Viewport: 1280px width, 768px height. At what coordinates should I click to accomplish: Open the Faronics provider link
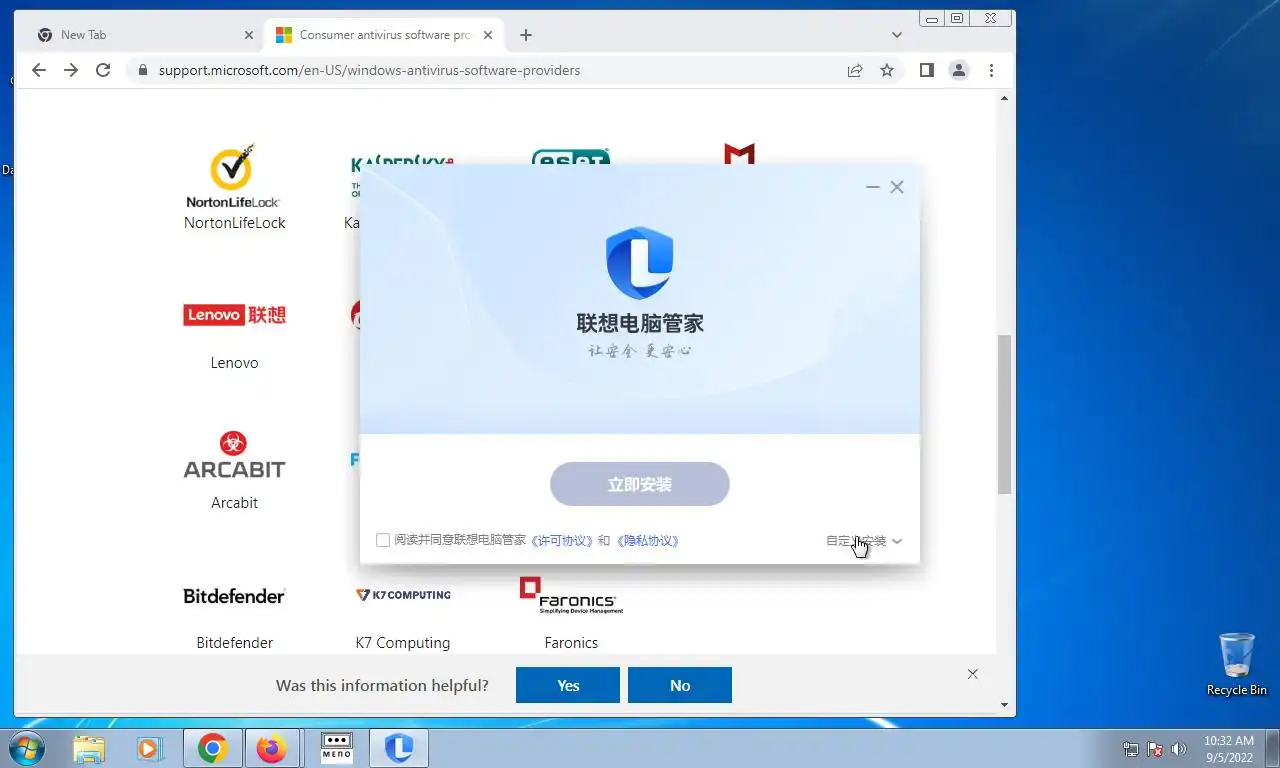point(571,643)
